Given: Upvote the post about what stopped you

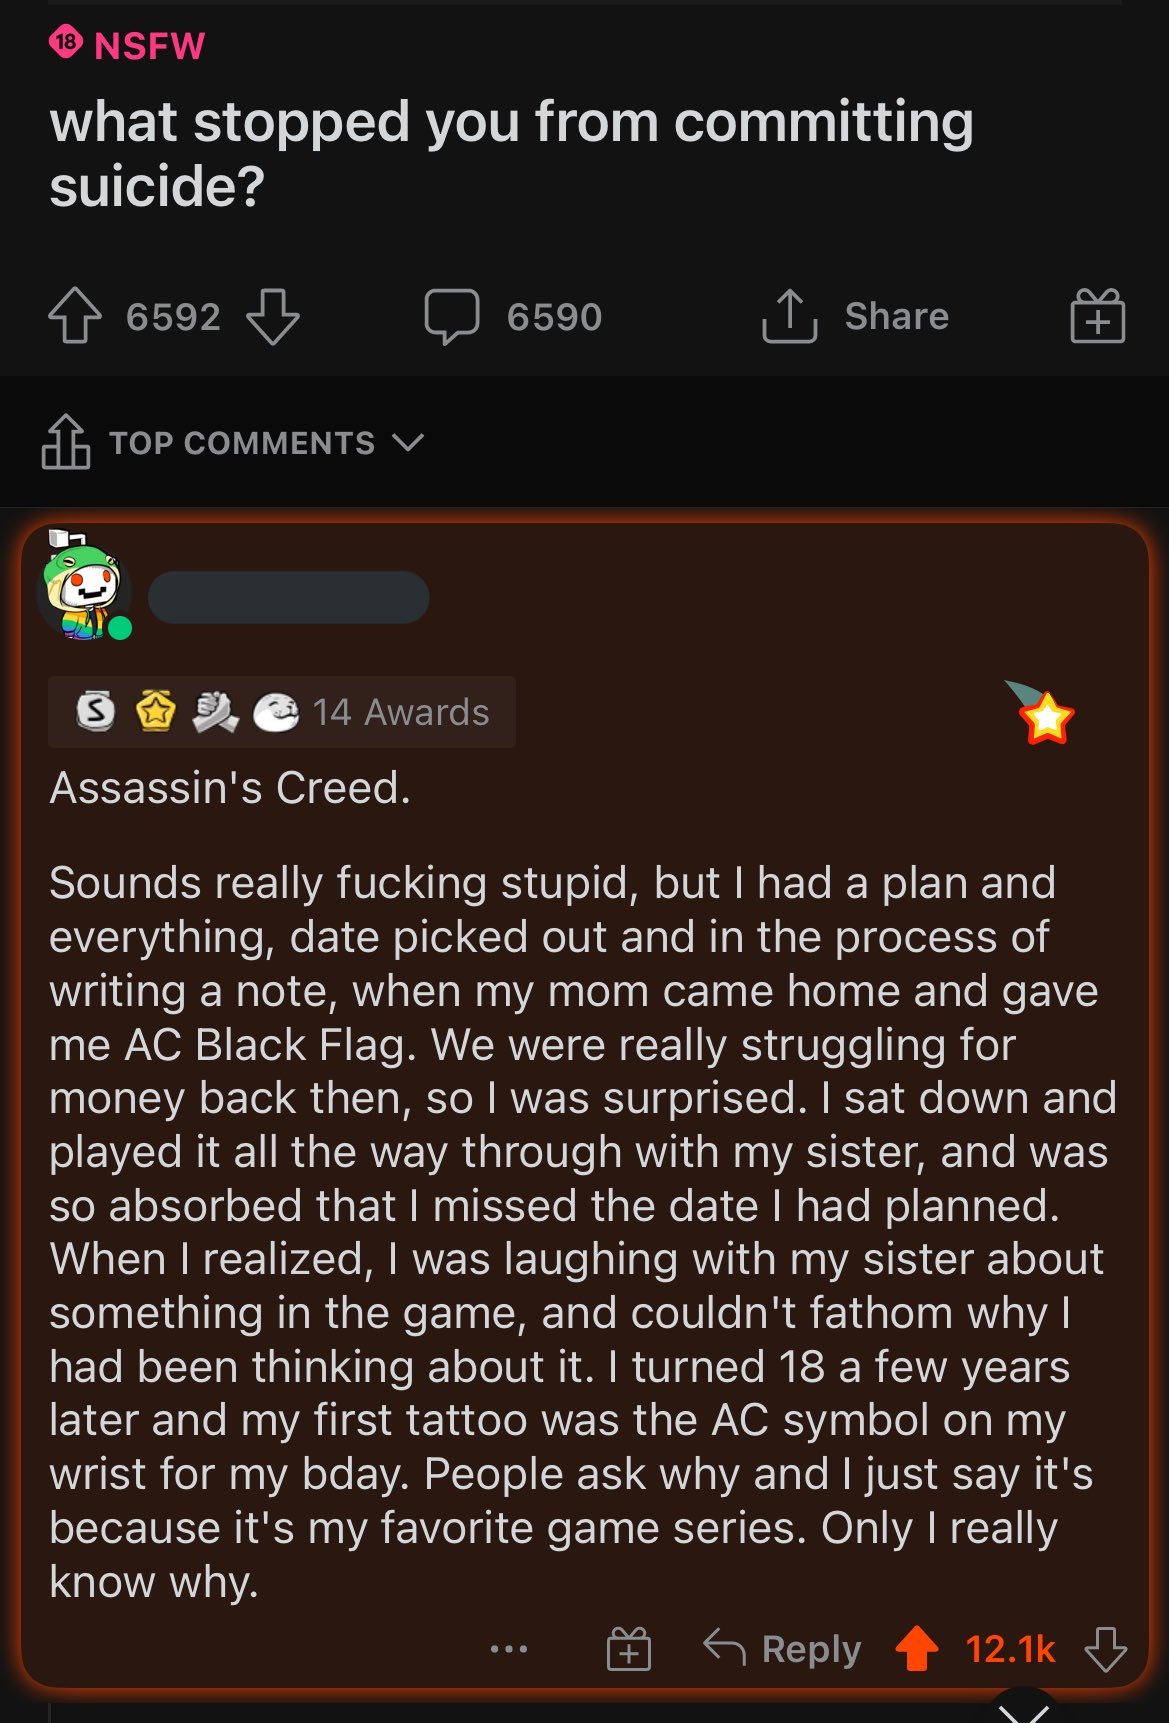Looking at the screenshot, I should [x=75, y=316].
